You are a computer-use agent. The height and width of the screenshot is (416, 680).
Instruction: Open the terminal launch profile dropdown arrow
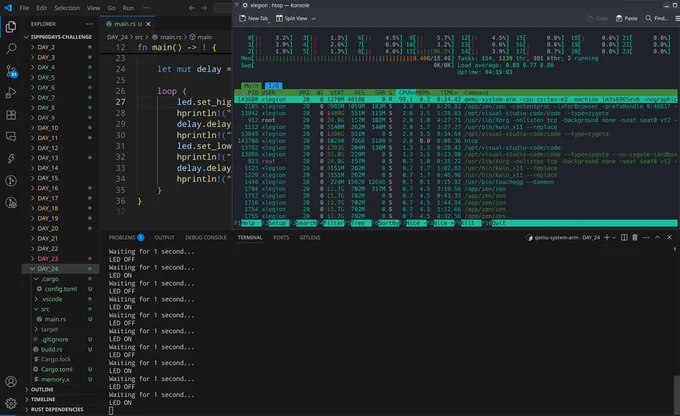614,238
